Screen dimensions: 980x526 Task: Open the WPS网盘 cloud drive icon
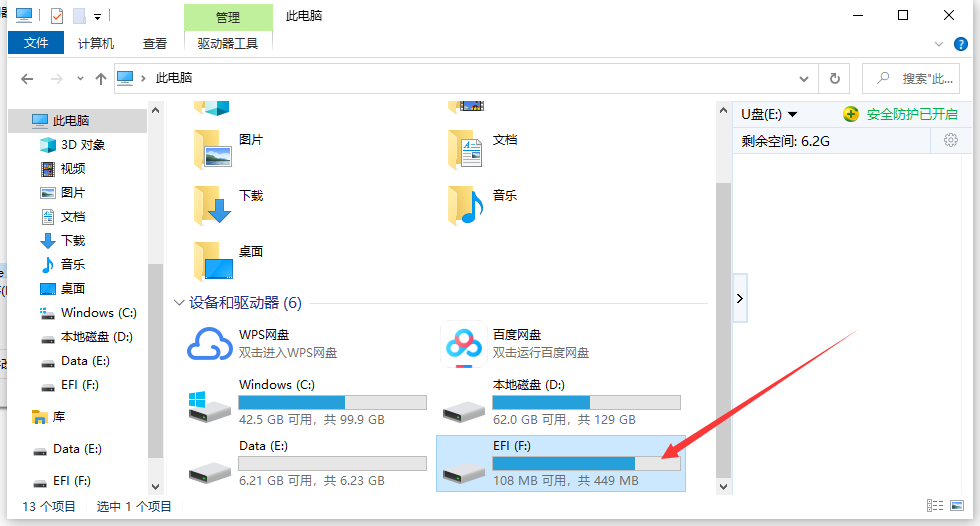point(209,344)
